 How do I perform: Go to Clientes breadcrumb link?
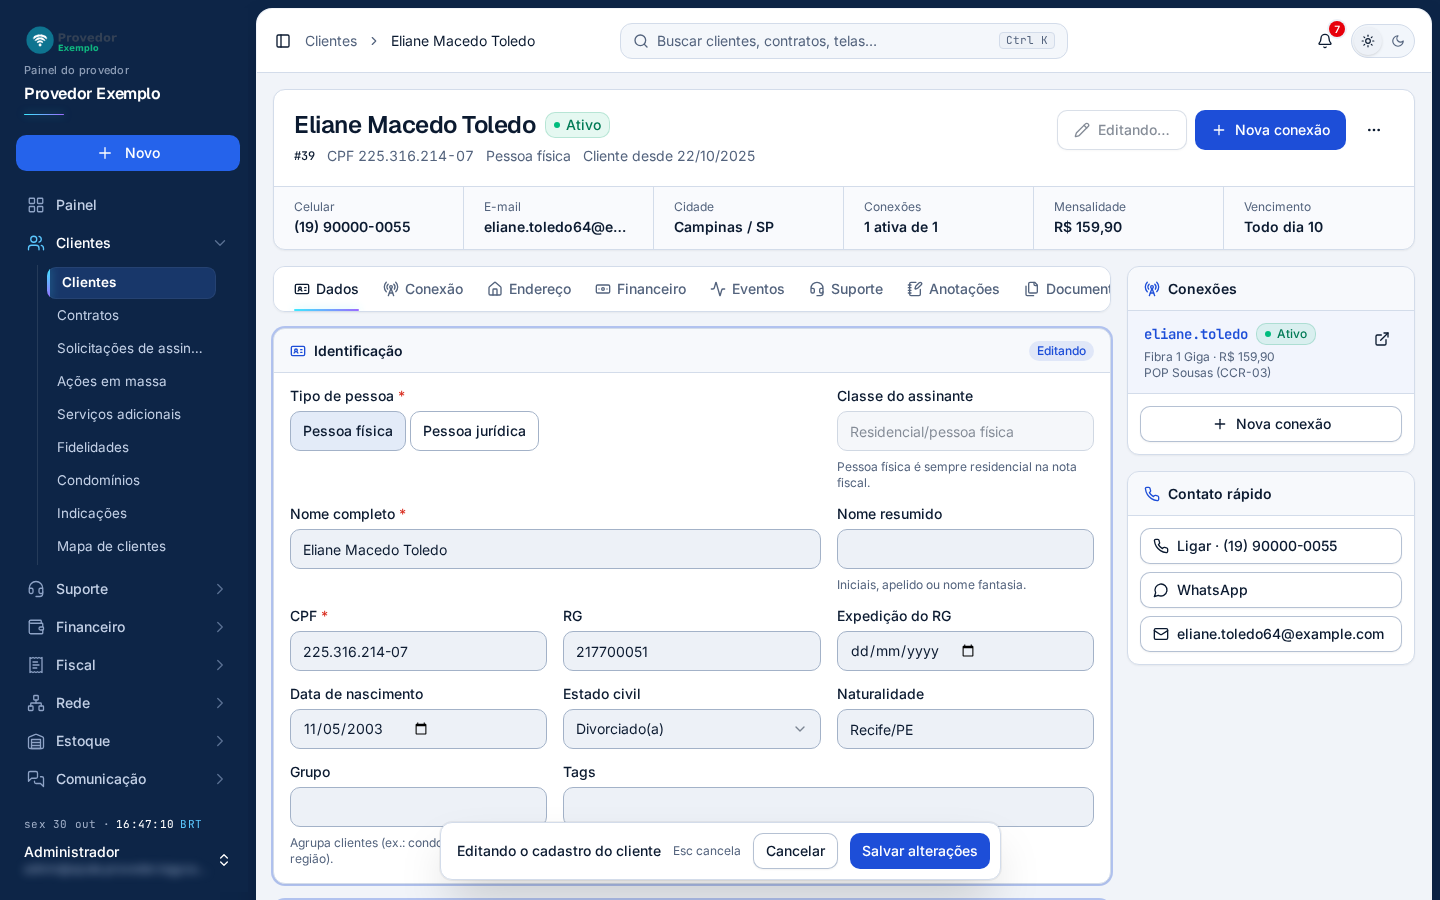(331, 41)
